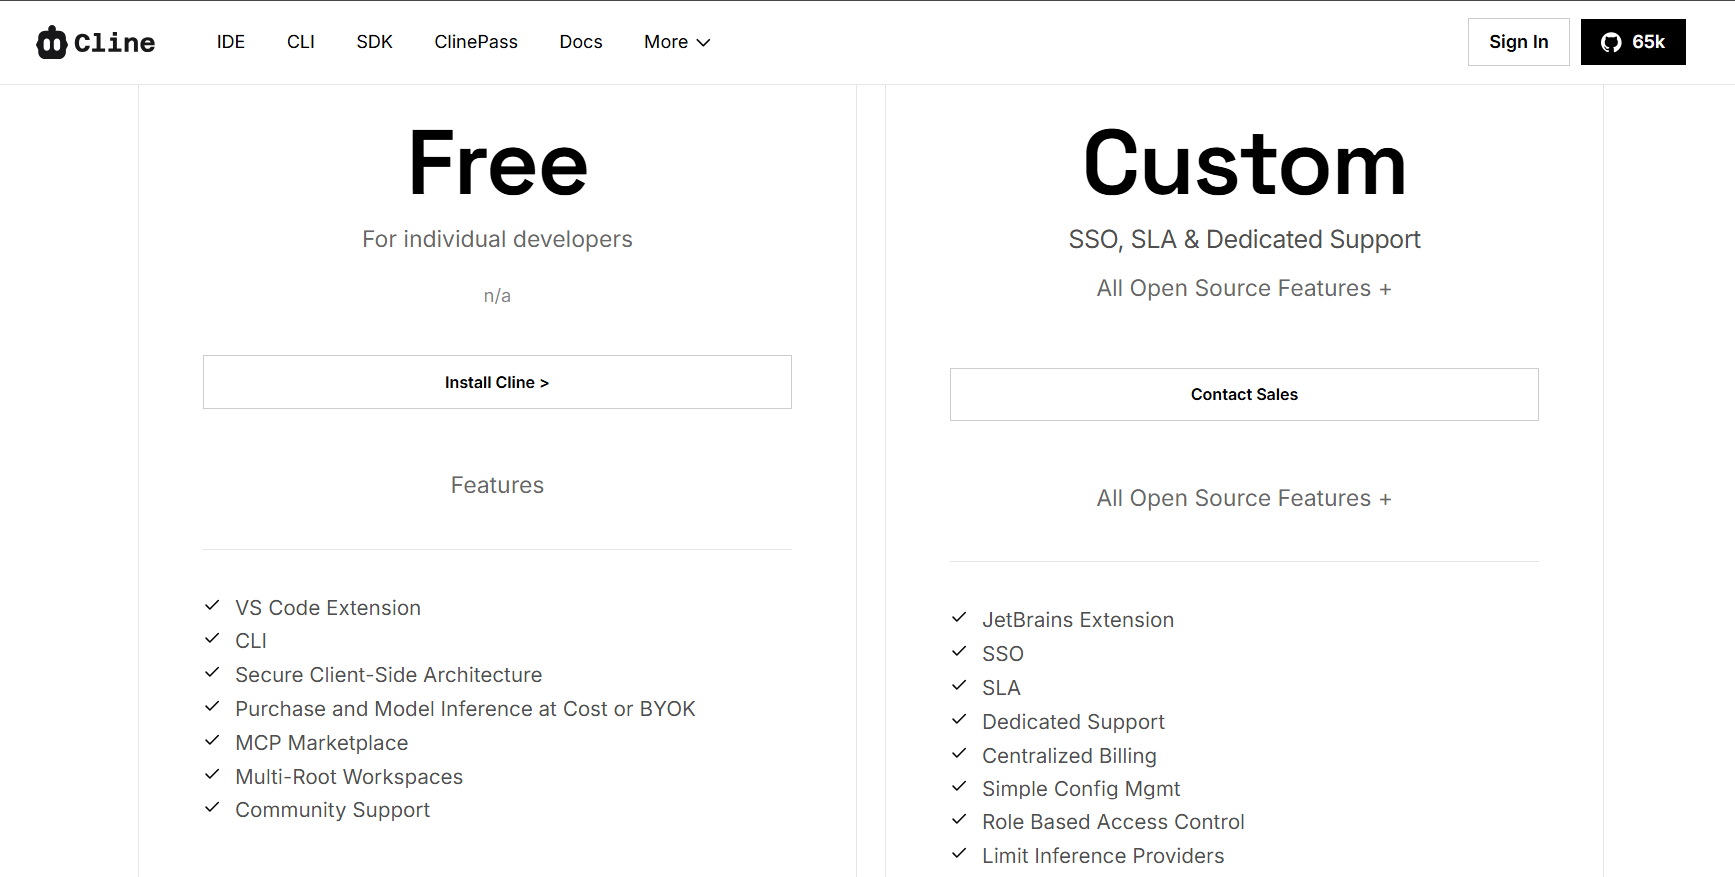Click the checkmark beside Centralized Billing
This screenshot has height=877, width=1735.
[959, 753]
